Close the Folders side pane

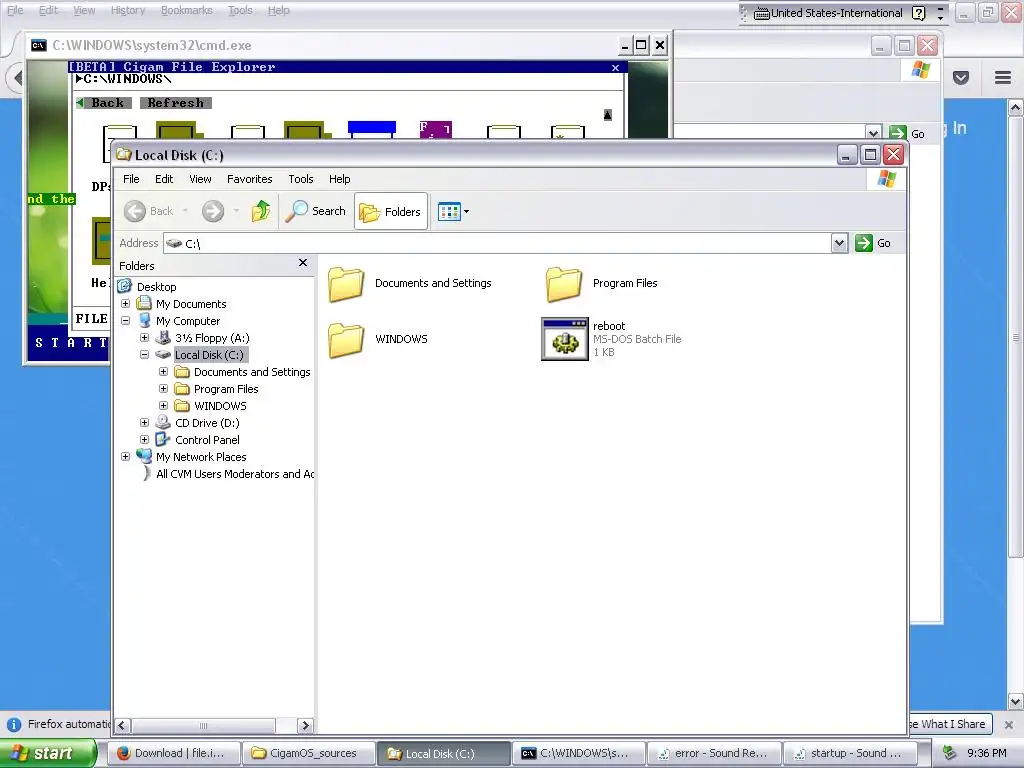[302, 263]
